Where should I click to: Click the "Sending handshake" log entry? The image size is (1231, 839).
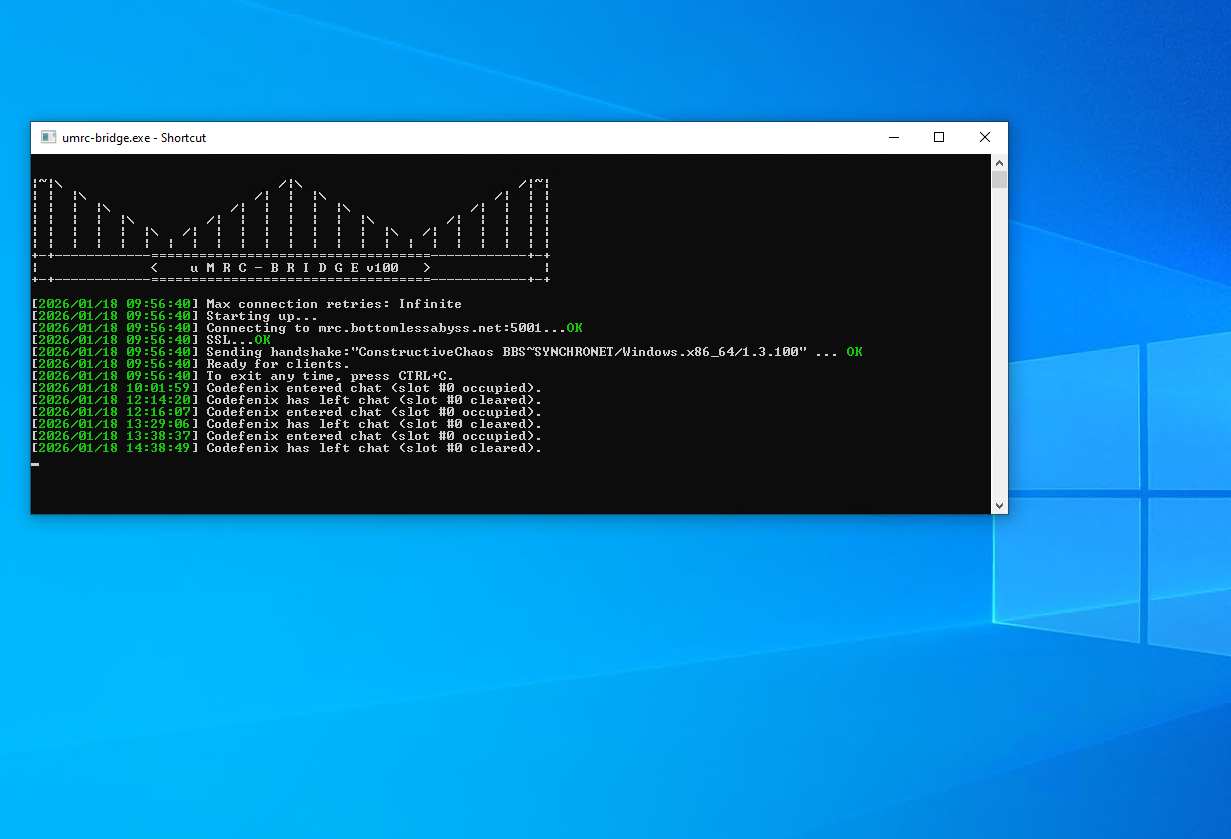505,352
